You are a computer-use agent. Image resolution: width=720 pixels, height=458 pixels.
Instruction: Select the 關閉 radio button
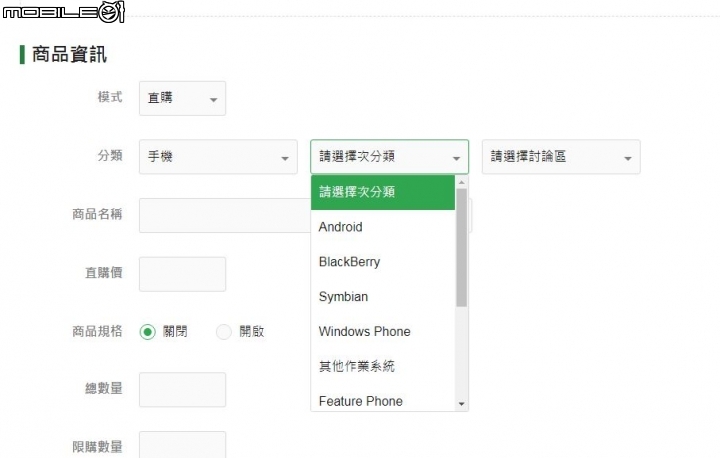coord(148,332)
